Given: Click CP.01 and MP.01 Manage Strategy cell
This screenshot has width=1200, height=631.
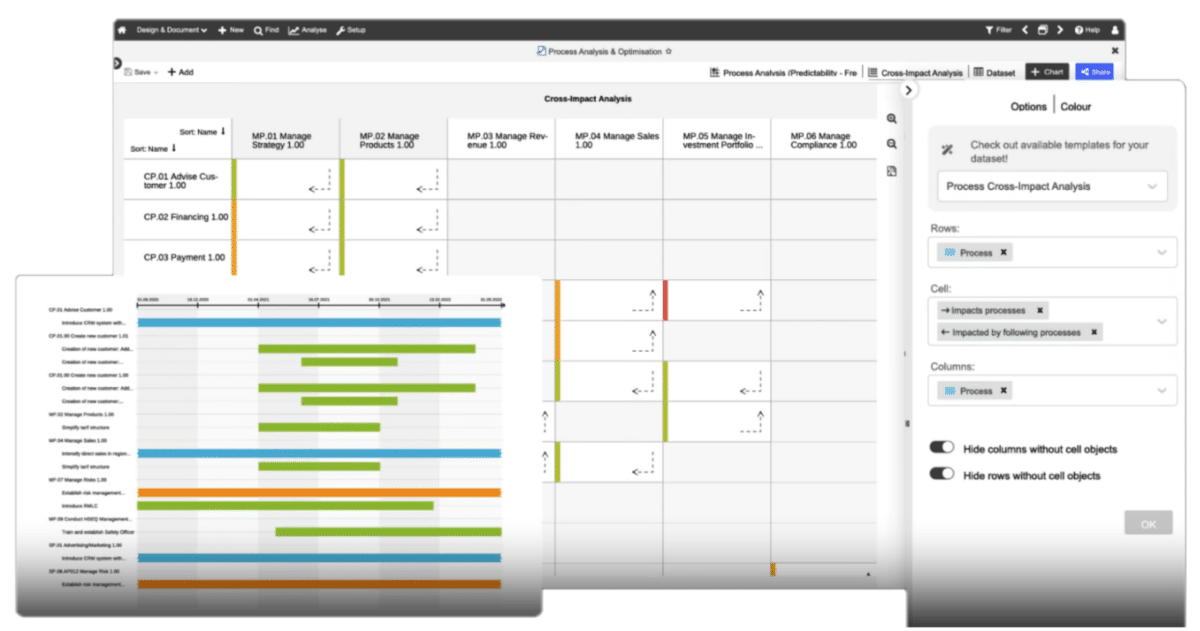Looking at the screenshot, I should pyautogui.click(x=288, y=180).
